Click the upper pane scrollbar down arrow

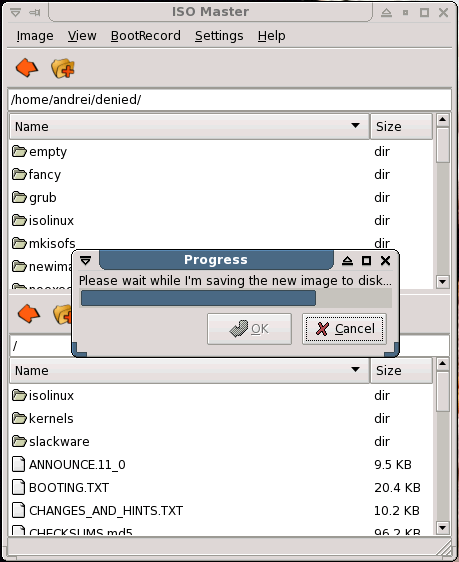(x=443, y=282)
